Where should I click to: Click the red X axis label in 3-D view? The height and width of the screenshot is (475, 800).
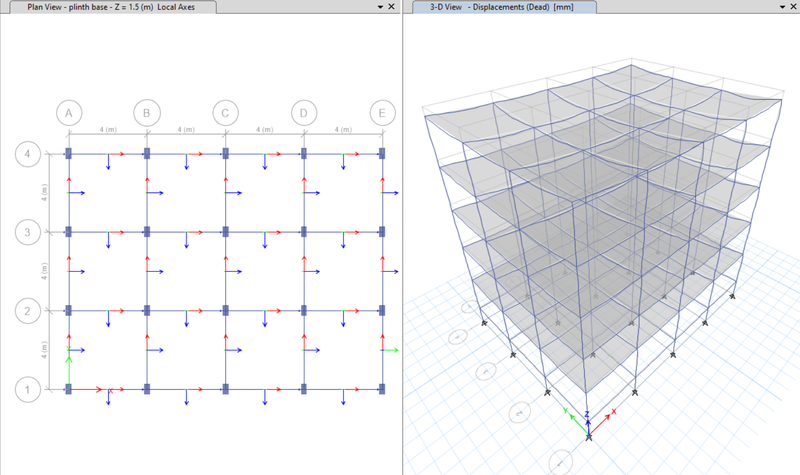pyautogui.click(x=614, y=411)
